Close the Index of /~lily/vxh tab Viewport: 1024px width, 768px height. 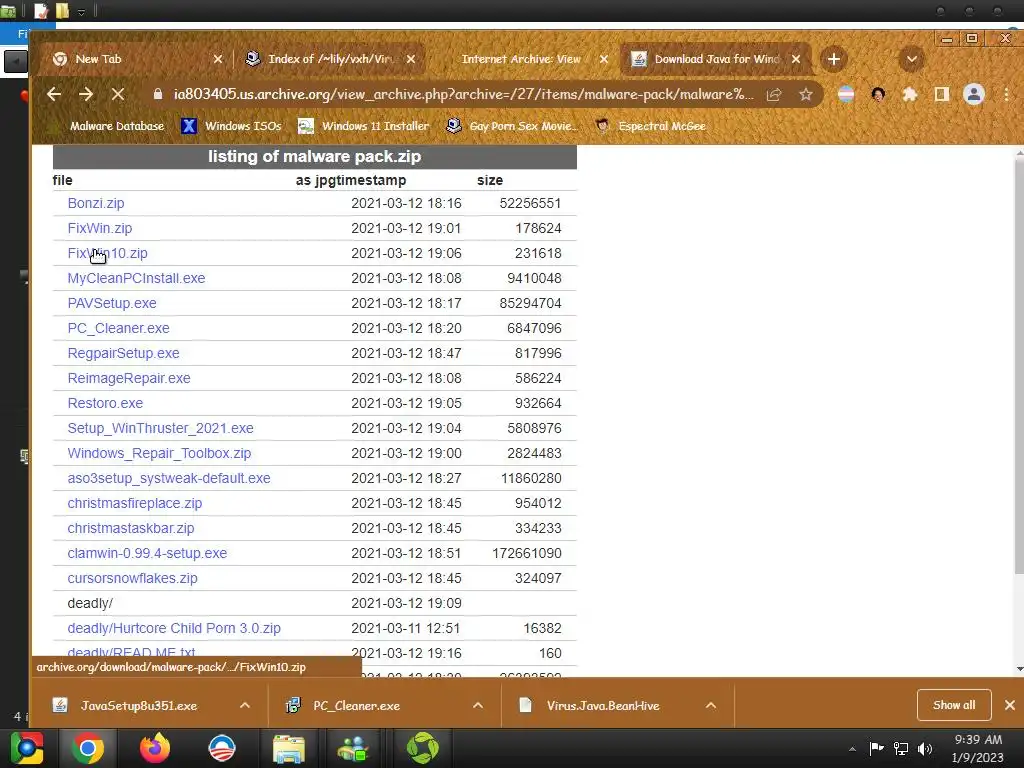(411, 59)
